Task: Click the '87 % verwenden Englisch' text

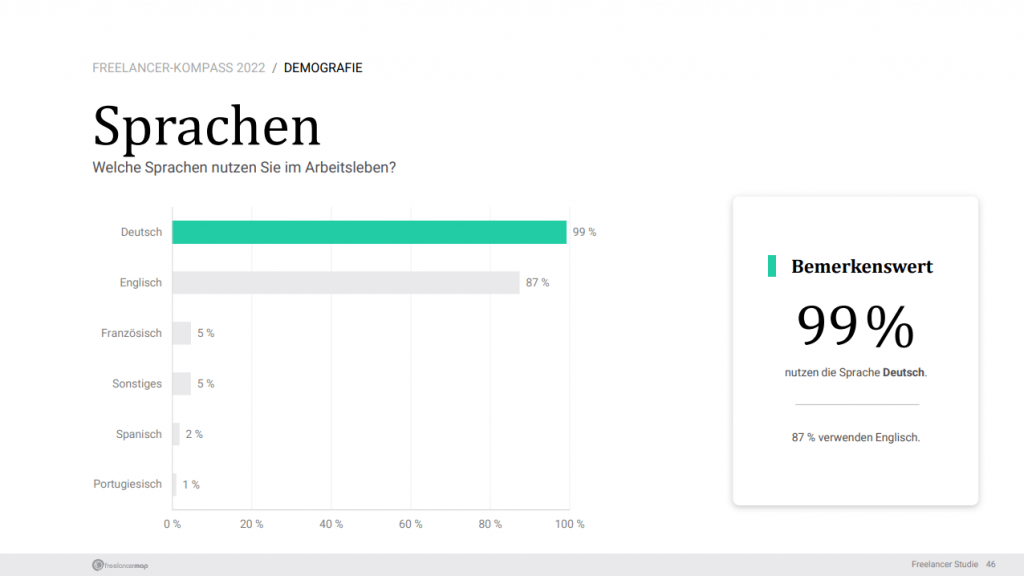Action: (856, 437)
